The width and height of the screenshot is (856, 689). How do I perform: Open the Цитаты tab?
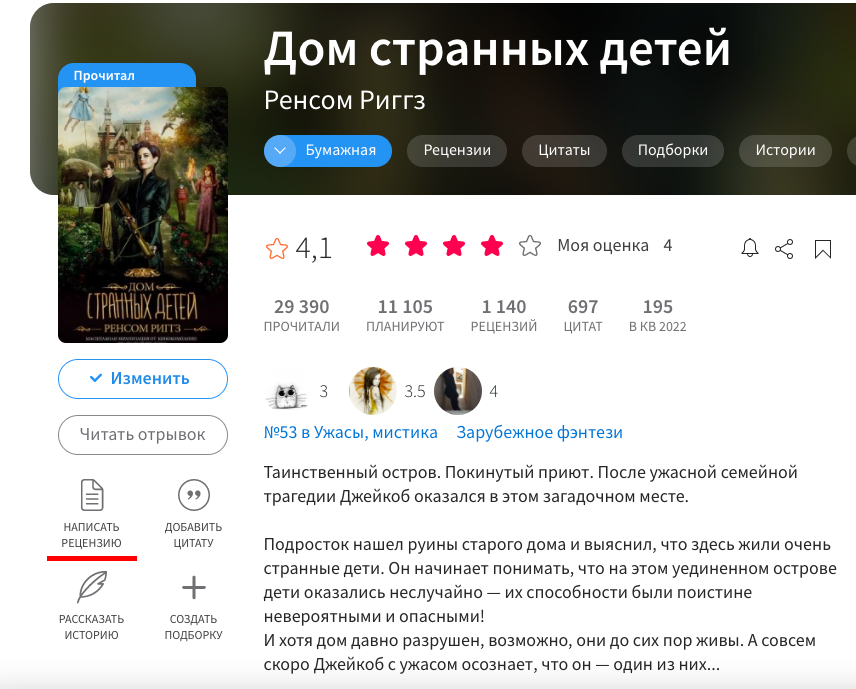point(564,151)
